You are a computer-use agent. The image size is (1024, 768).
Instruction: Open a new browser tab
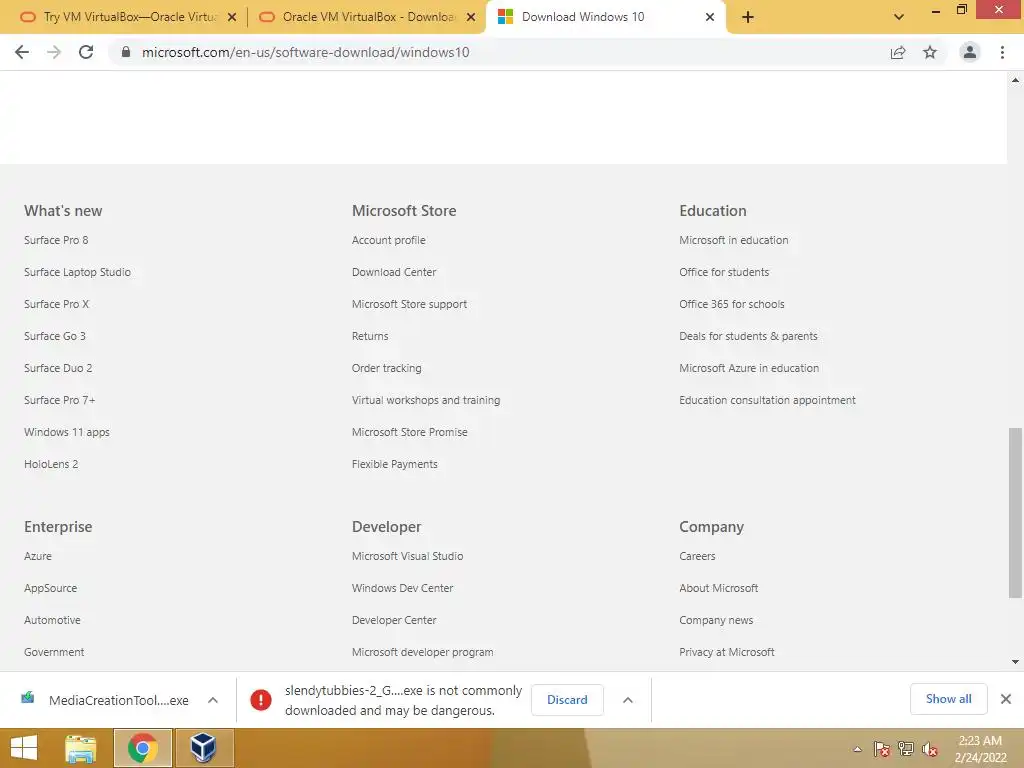click(748, 17)
